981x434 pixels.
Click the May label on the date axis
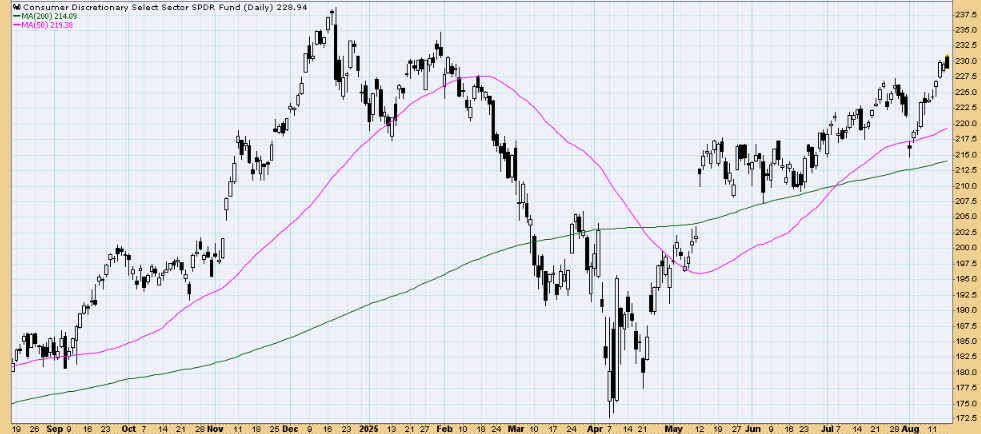coord(673,430)
